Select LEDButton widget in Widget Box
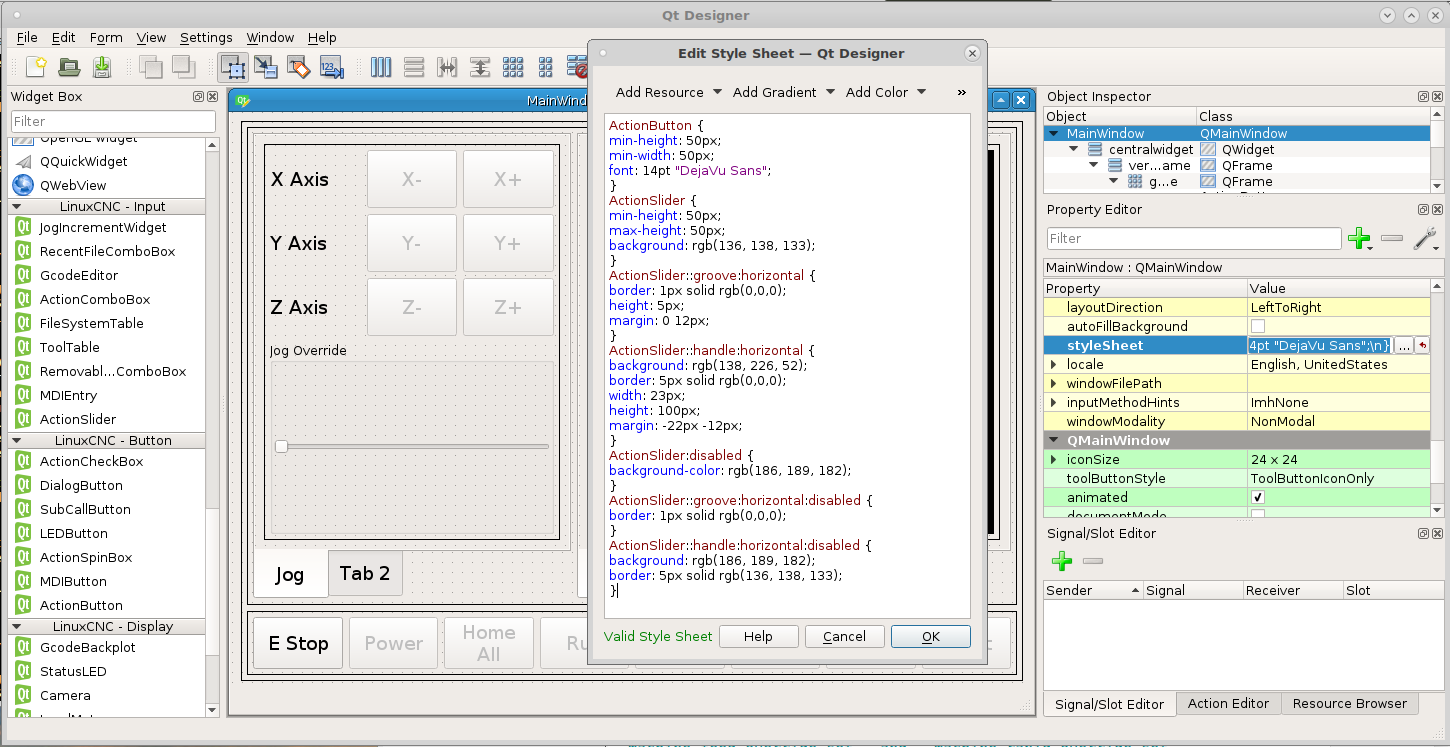 [73, 533]
